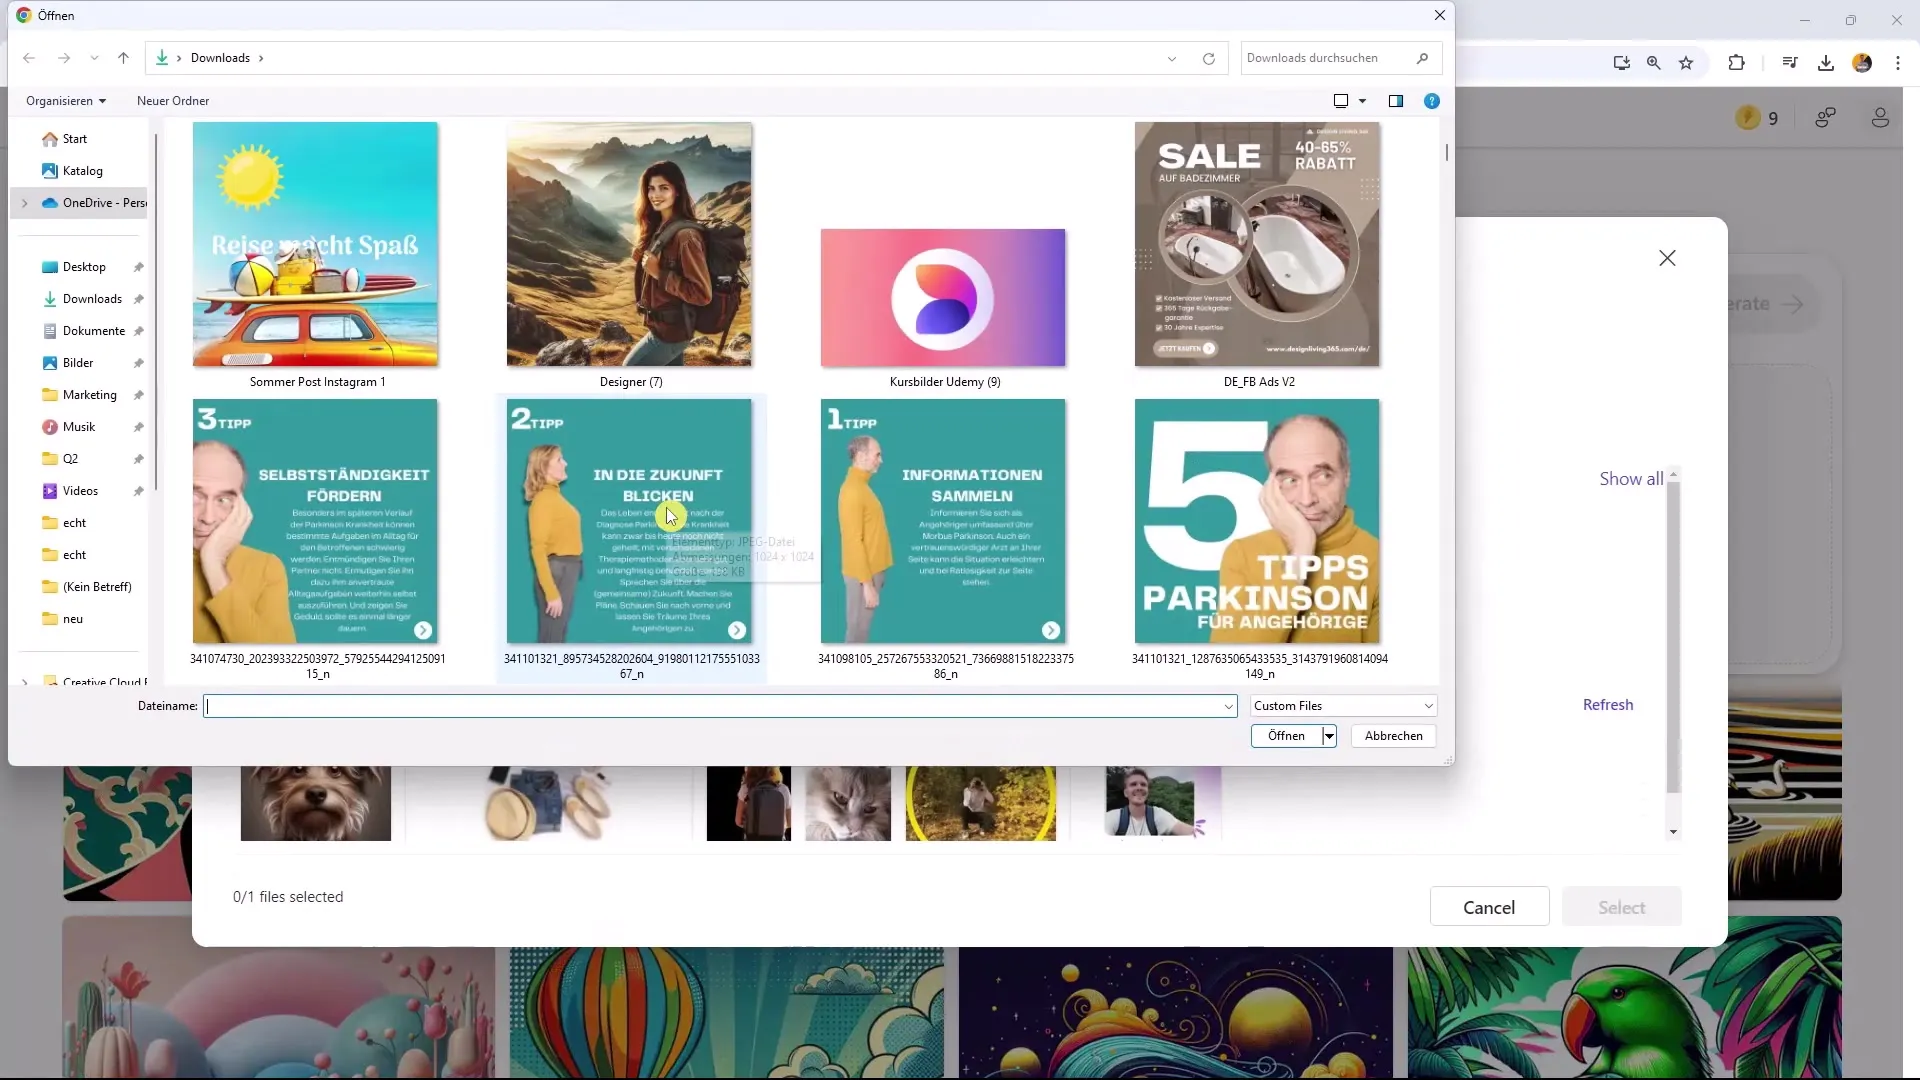The height and width of the screenshot is (1080, 1920).
Task: Click the navigate up directory icon
Action: pyautogui.click(x=123, y=58)
